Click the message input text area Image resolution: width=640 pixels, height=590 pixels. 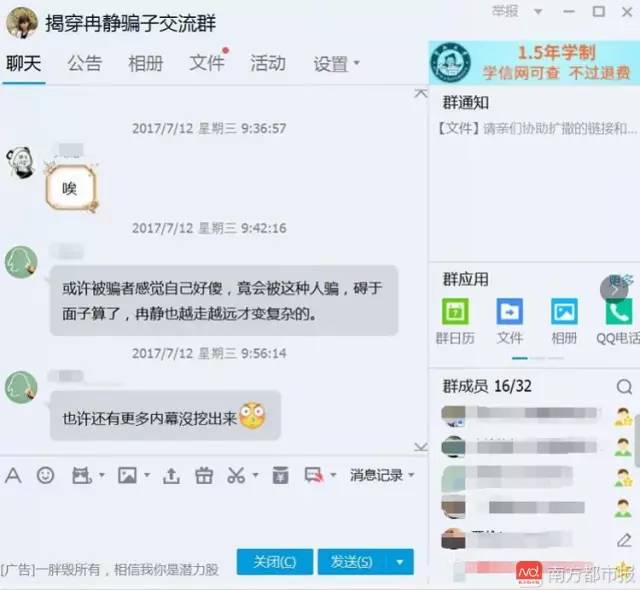(x=210, y=515)
